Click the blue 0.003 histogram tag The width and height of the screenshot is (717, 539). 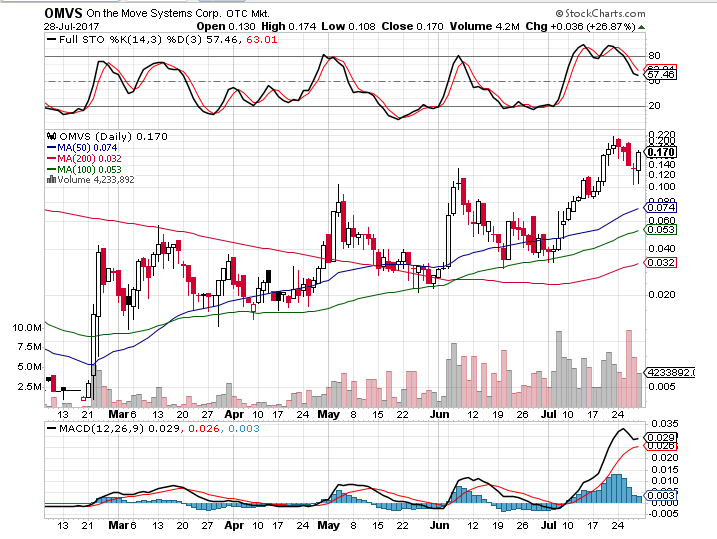coord(661,495)
